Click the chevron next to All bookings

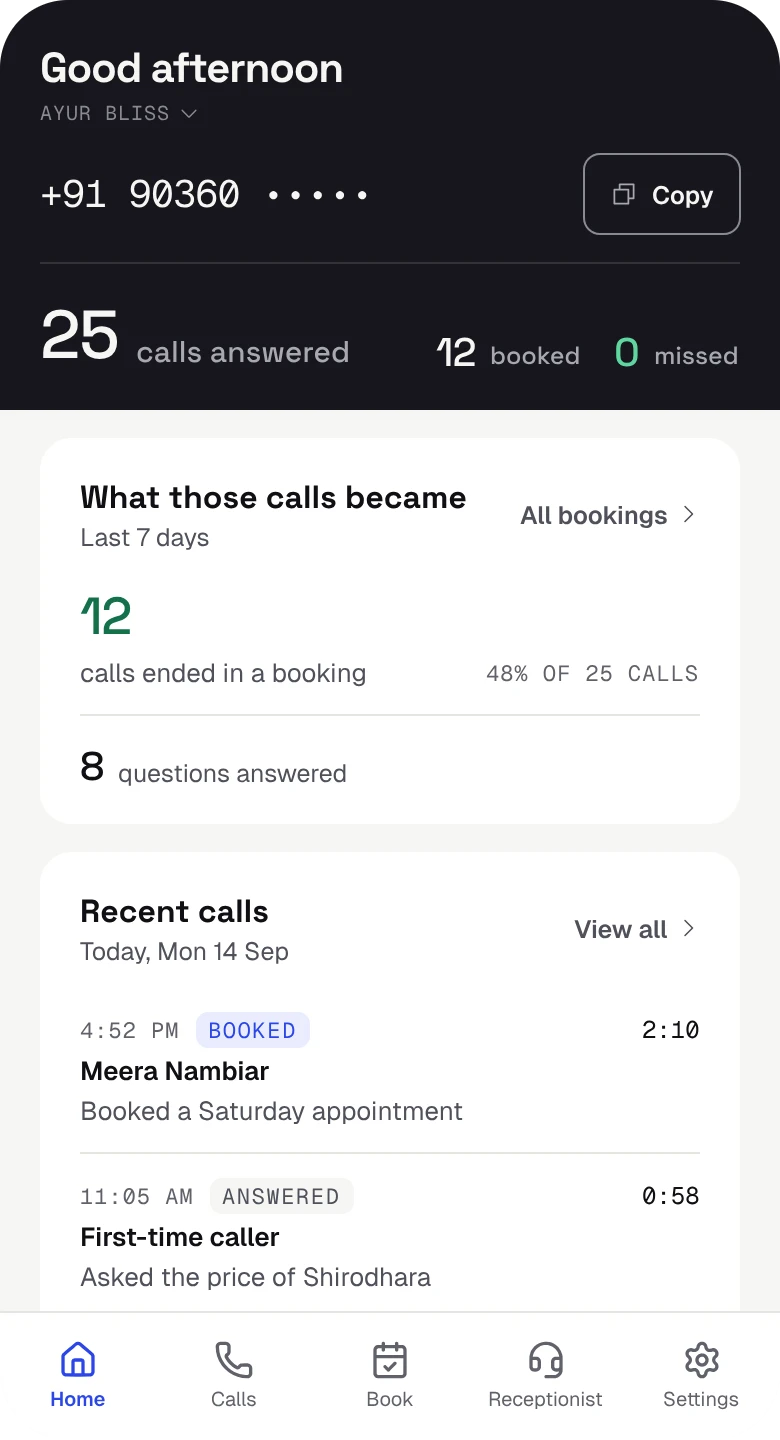688,515
